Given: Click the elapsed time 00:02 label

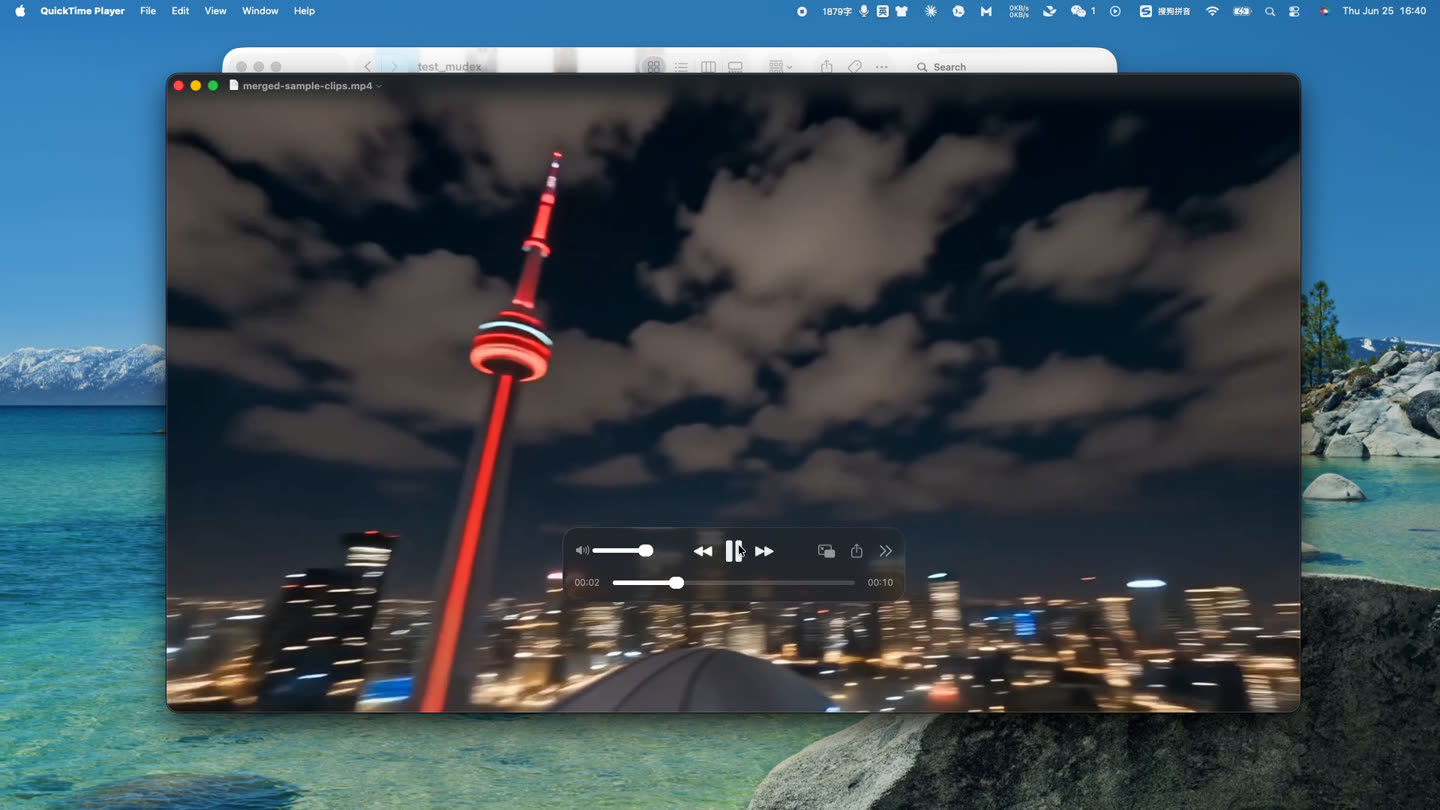Looking at the screenshot, I should click(587, 583).
